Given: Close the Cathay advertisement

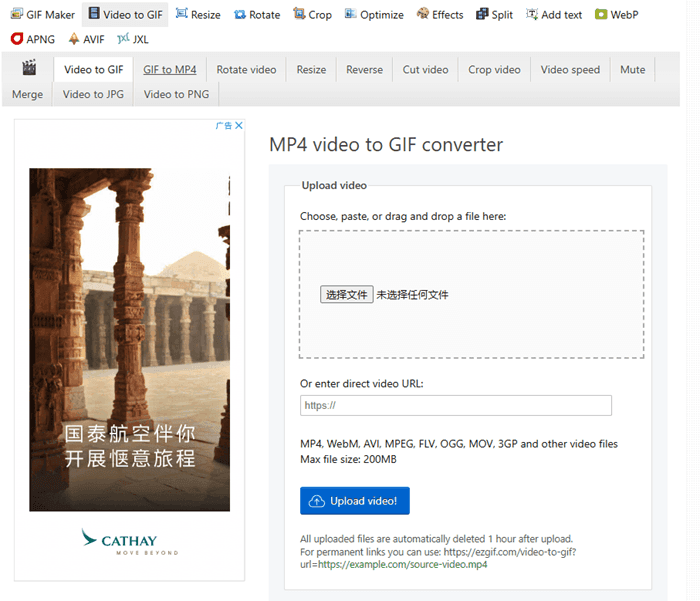Looking at the screenshot, I should (x=239, y=125).
